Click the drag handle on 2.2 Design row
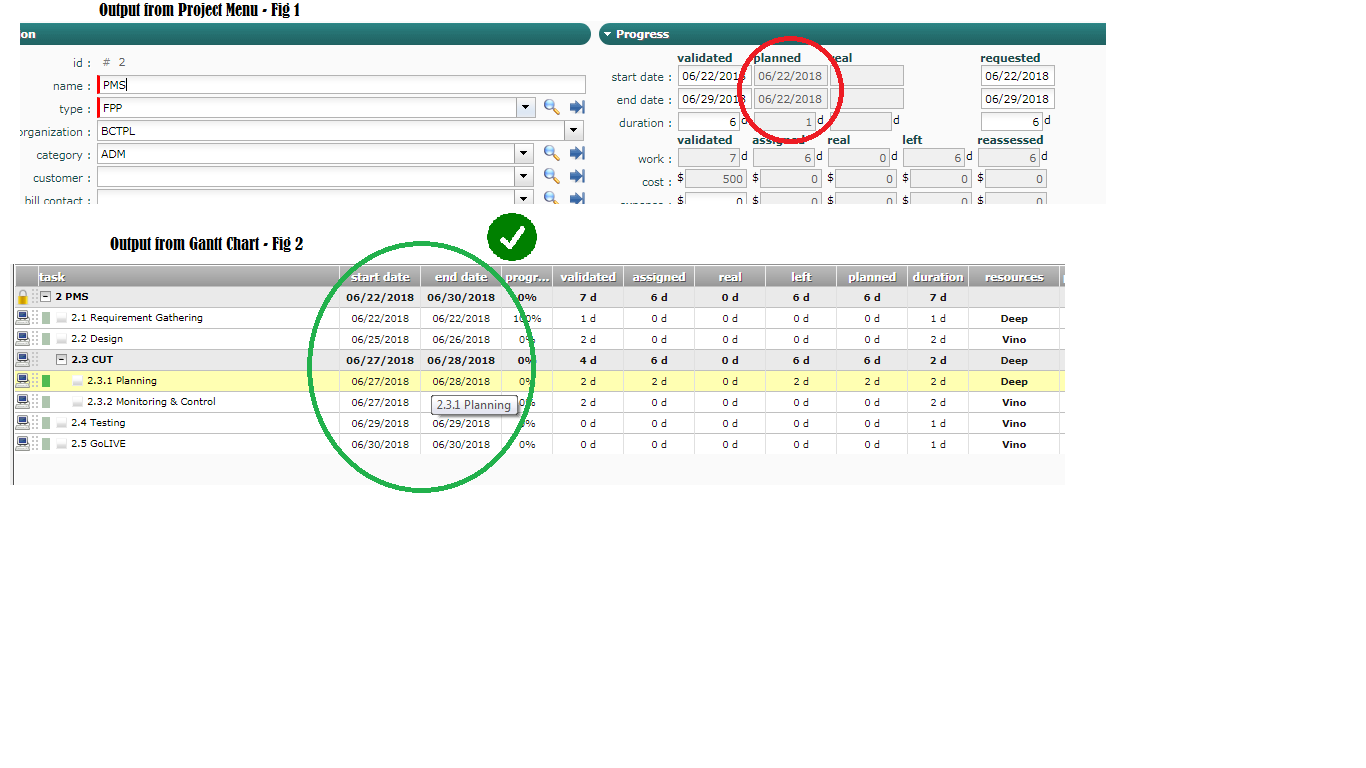This screenshot has width=1366, height=768. [35, 339]
